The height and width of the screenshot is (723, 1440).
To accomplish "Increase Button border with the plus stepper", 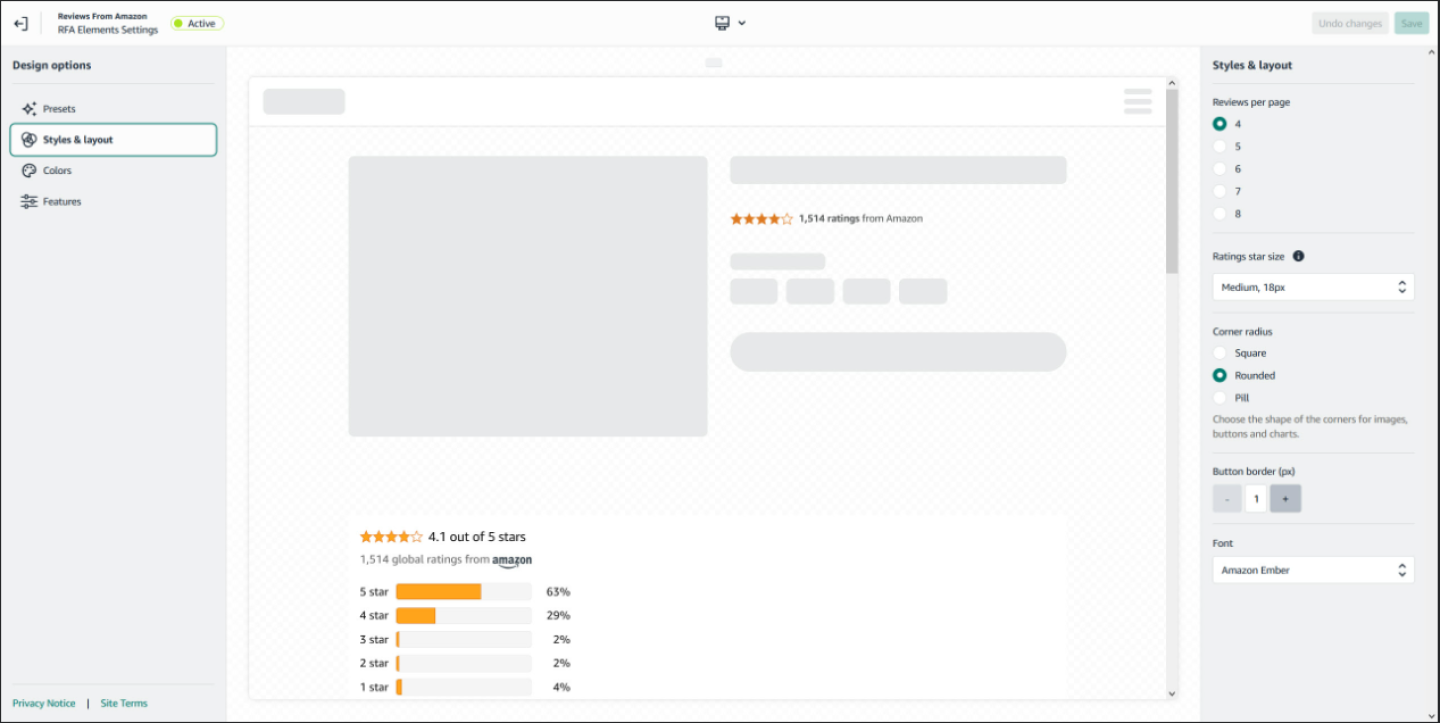I will (x=1285, y=498).
